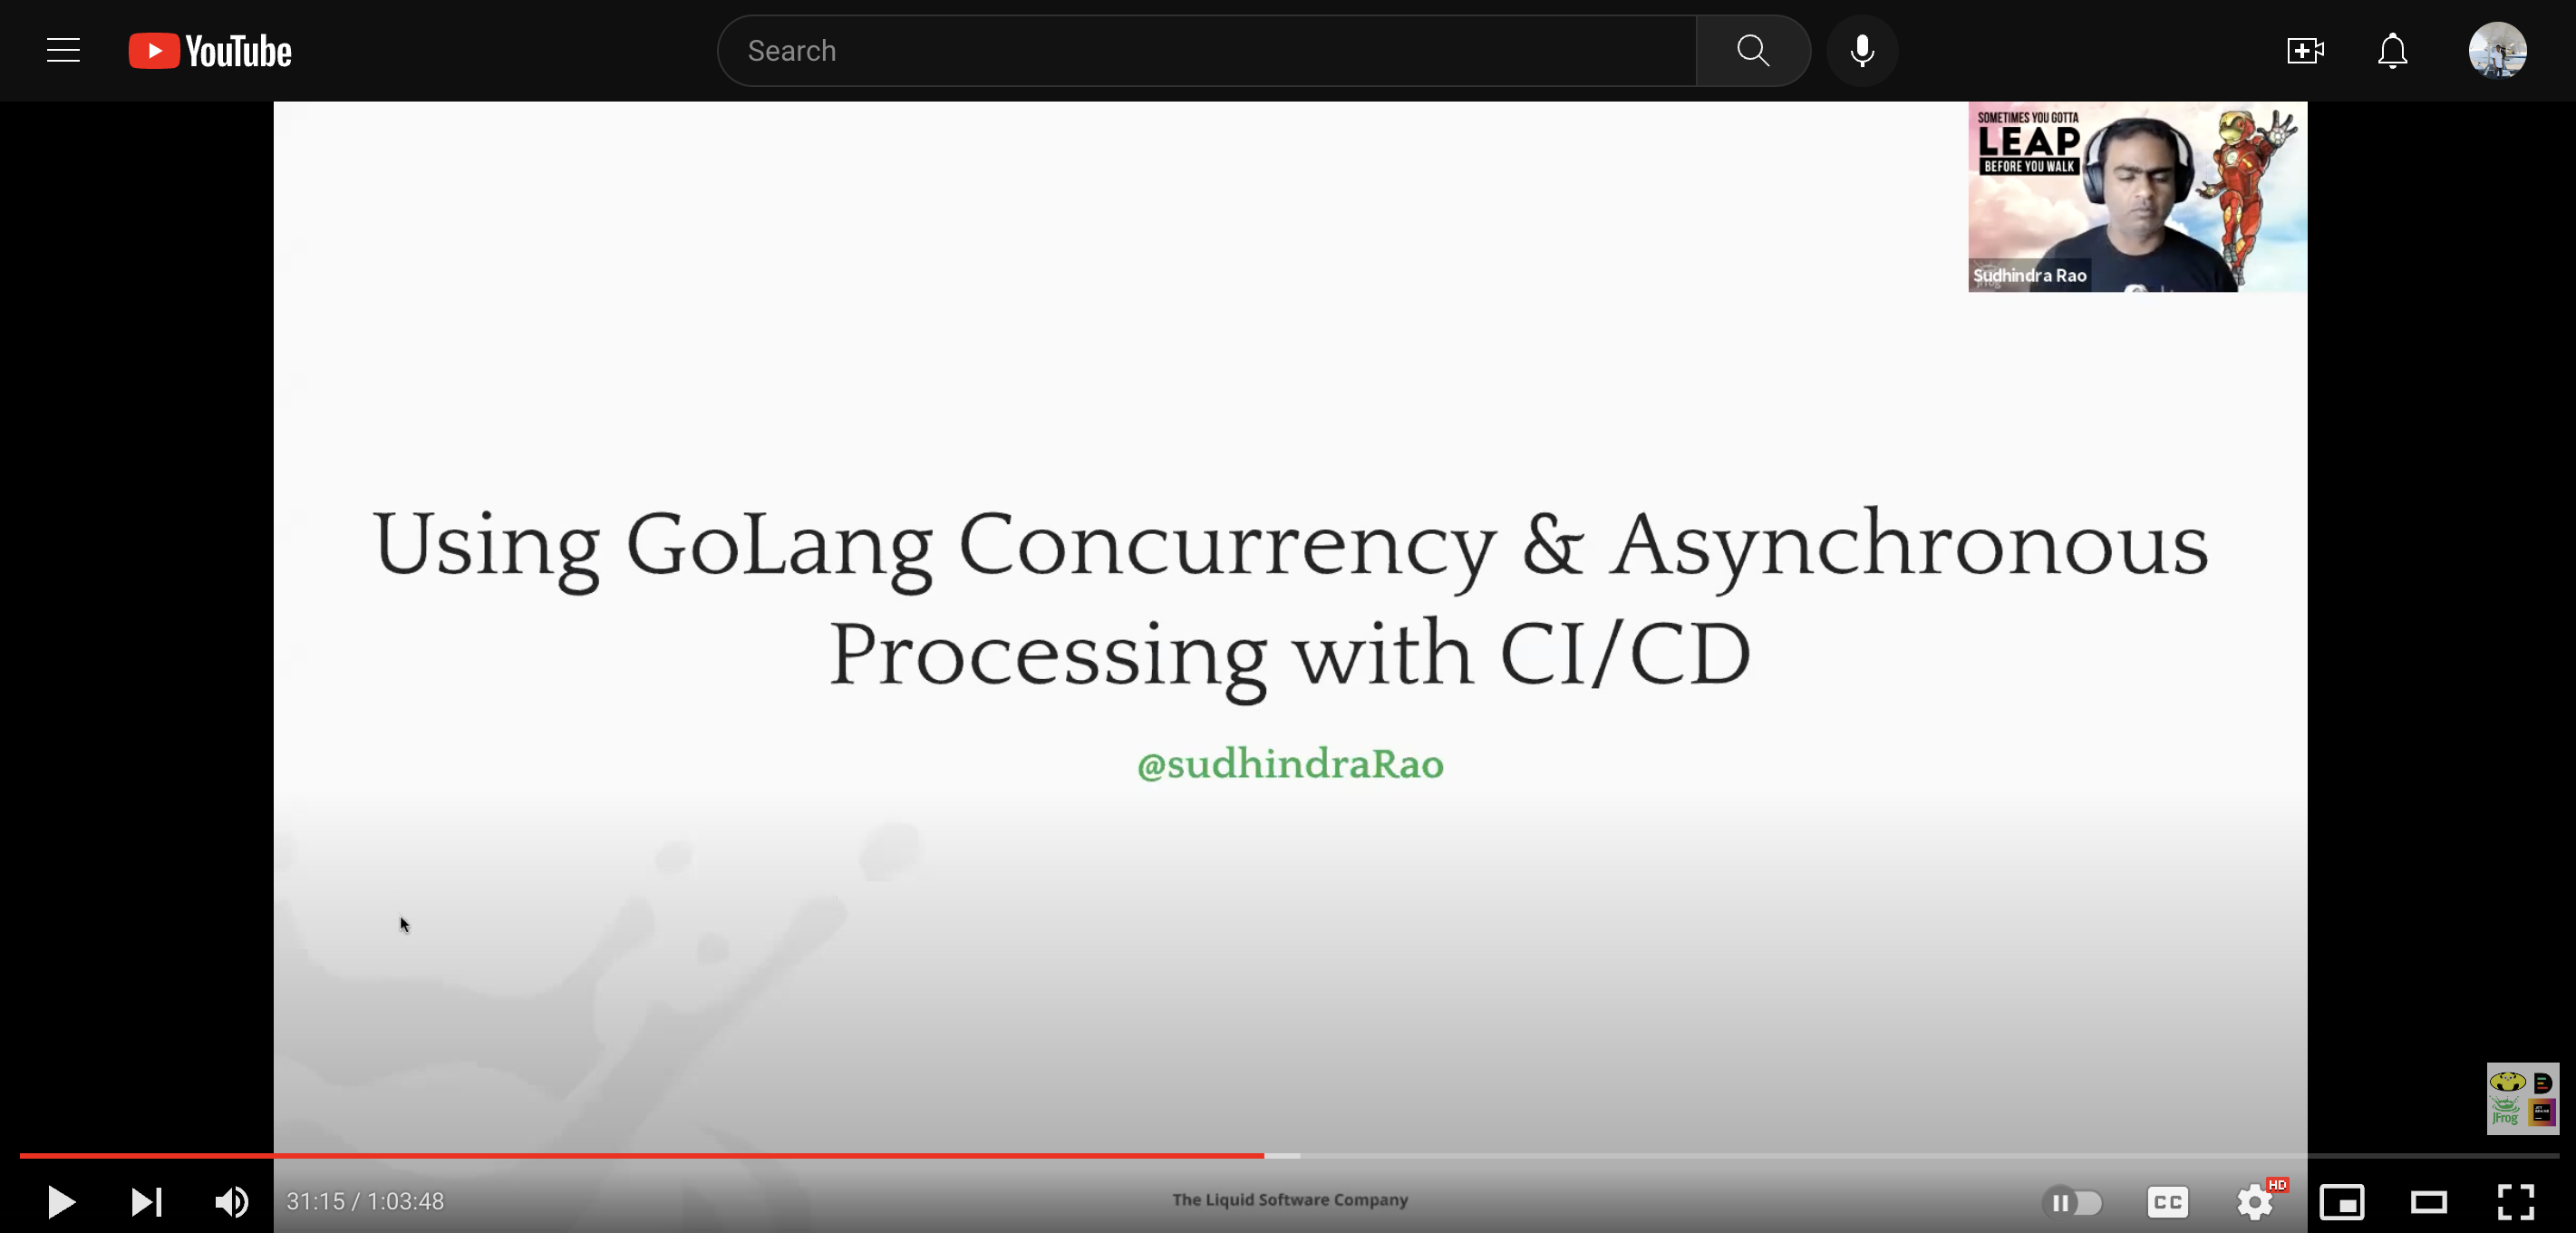Viewport: 2576px width, 1233px height.
Task: Click the YouTube hamburger menu icon
Action: tap(61, 49)
